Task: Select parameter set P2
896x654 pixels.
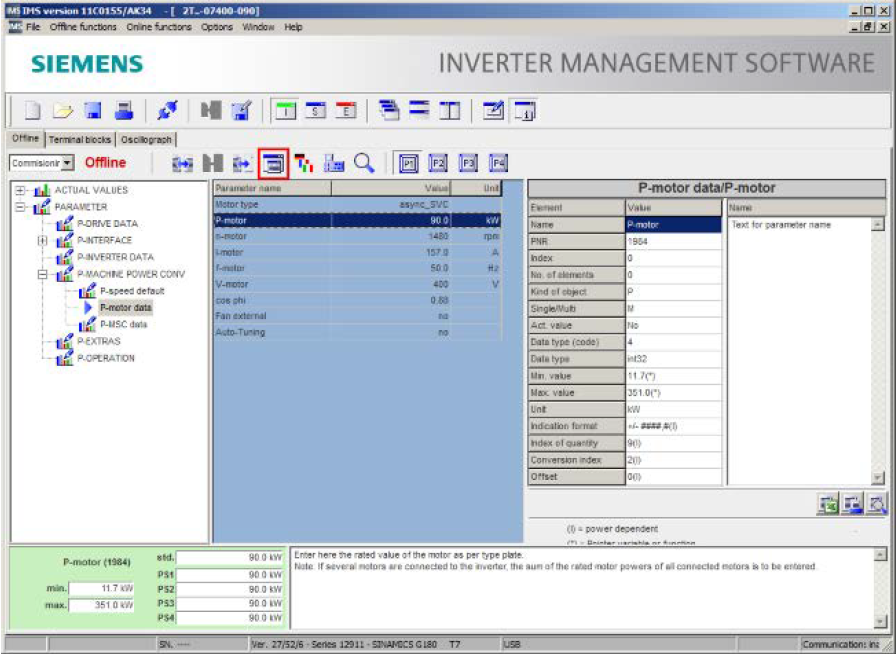Action: [x=438, y=164]
